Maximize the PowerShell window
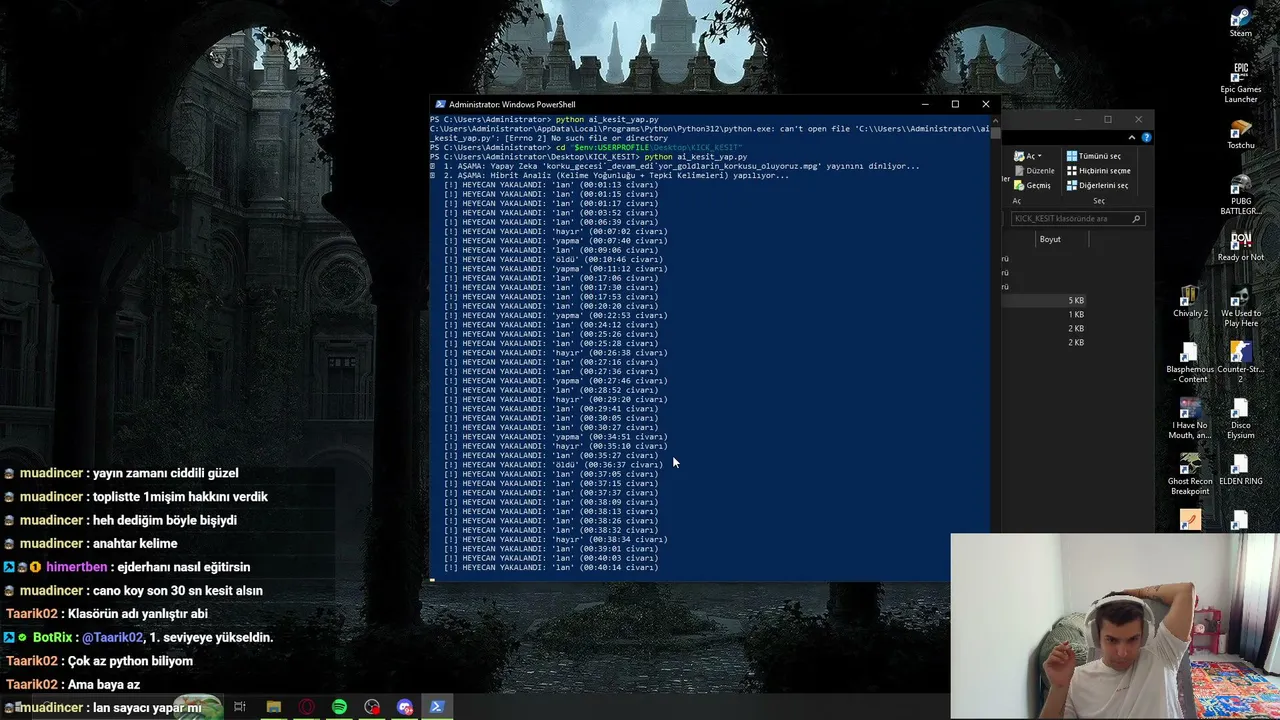Viewport: 1280px width, 720px height. pos(955,104)
